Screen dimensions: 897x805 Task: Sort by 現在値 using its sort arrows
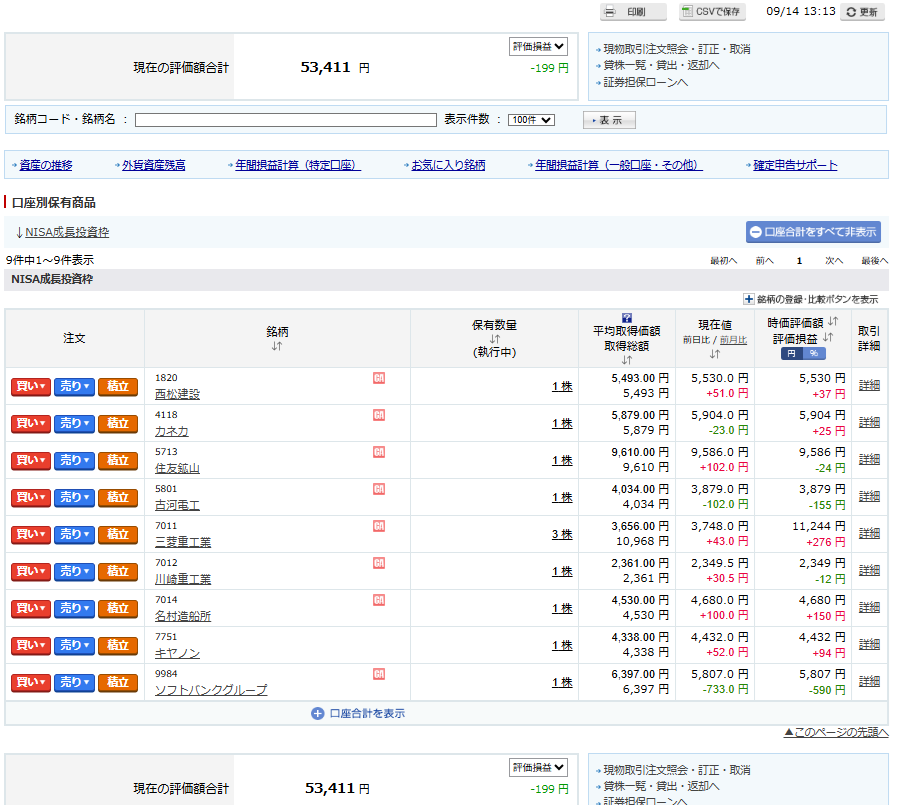coord(715,354)
